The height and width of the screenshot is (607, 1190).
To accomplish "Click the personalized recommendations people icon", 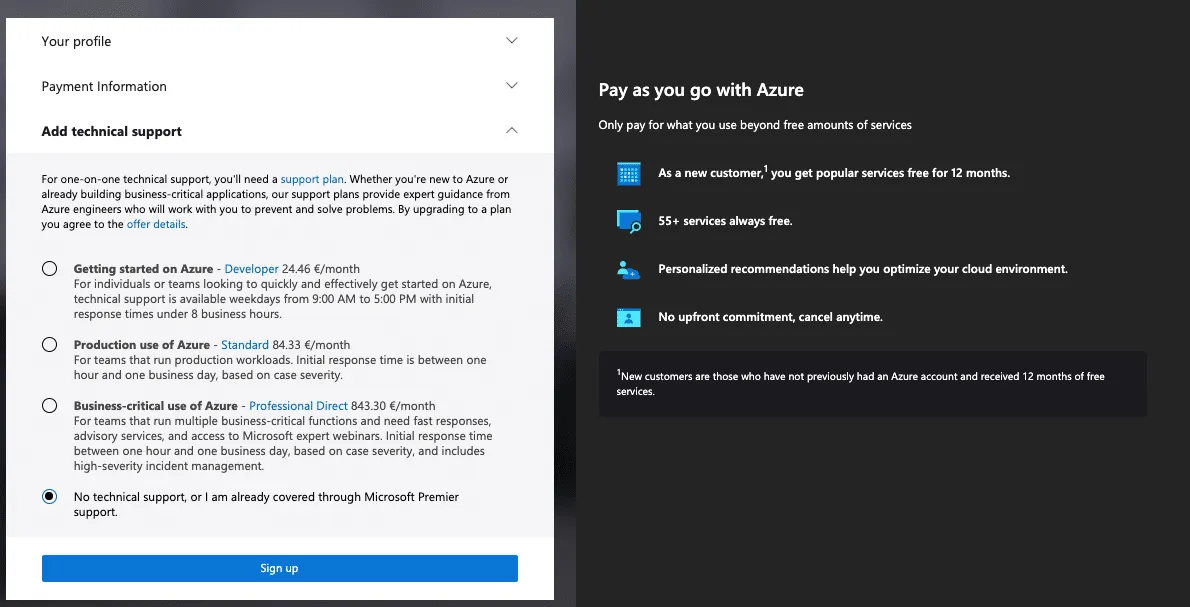I will [628, 269].
